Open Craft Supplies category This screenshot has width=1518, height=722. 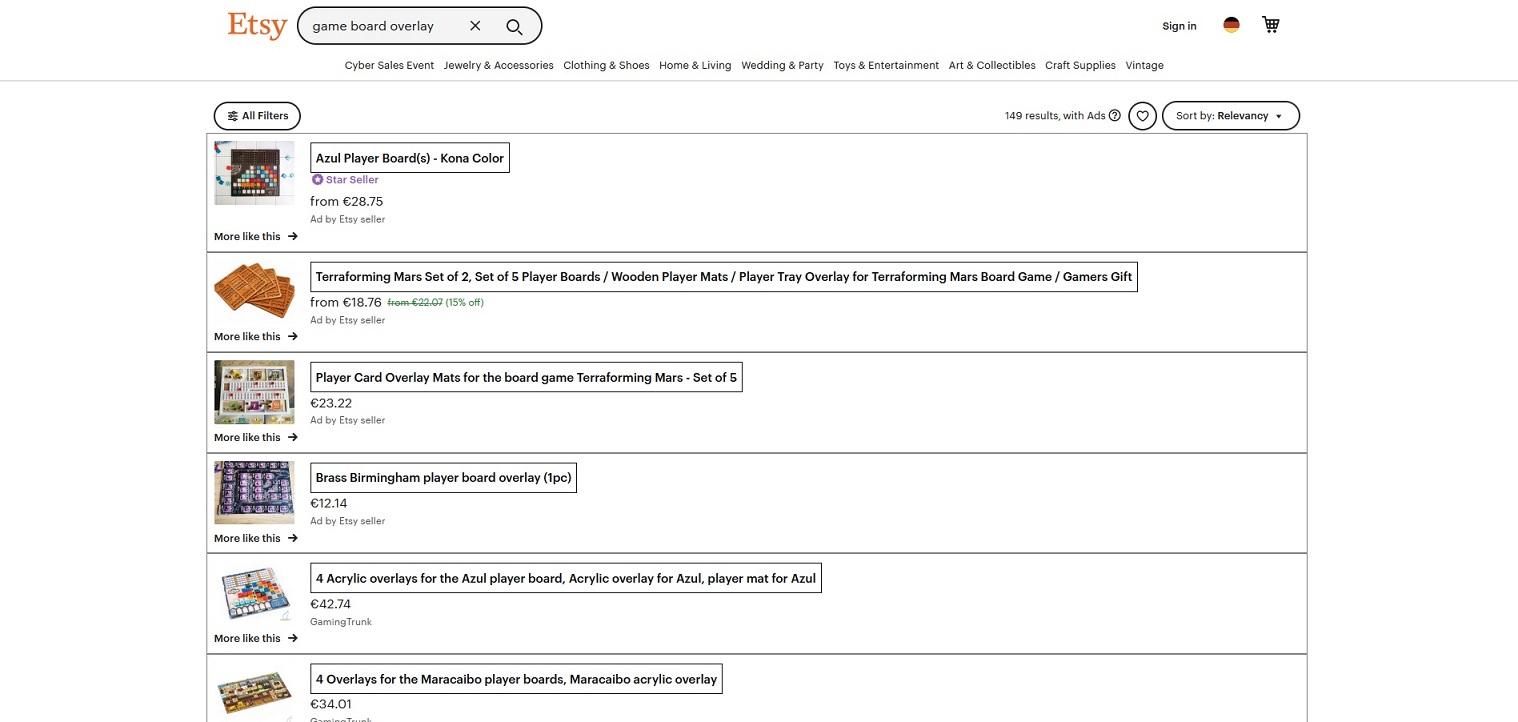click(x=1080, y=65)
